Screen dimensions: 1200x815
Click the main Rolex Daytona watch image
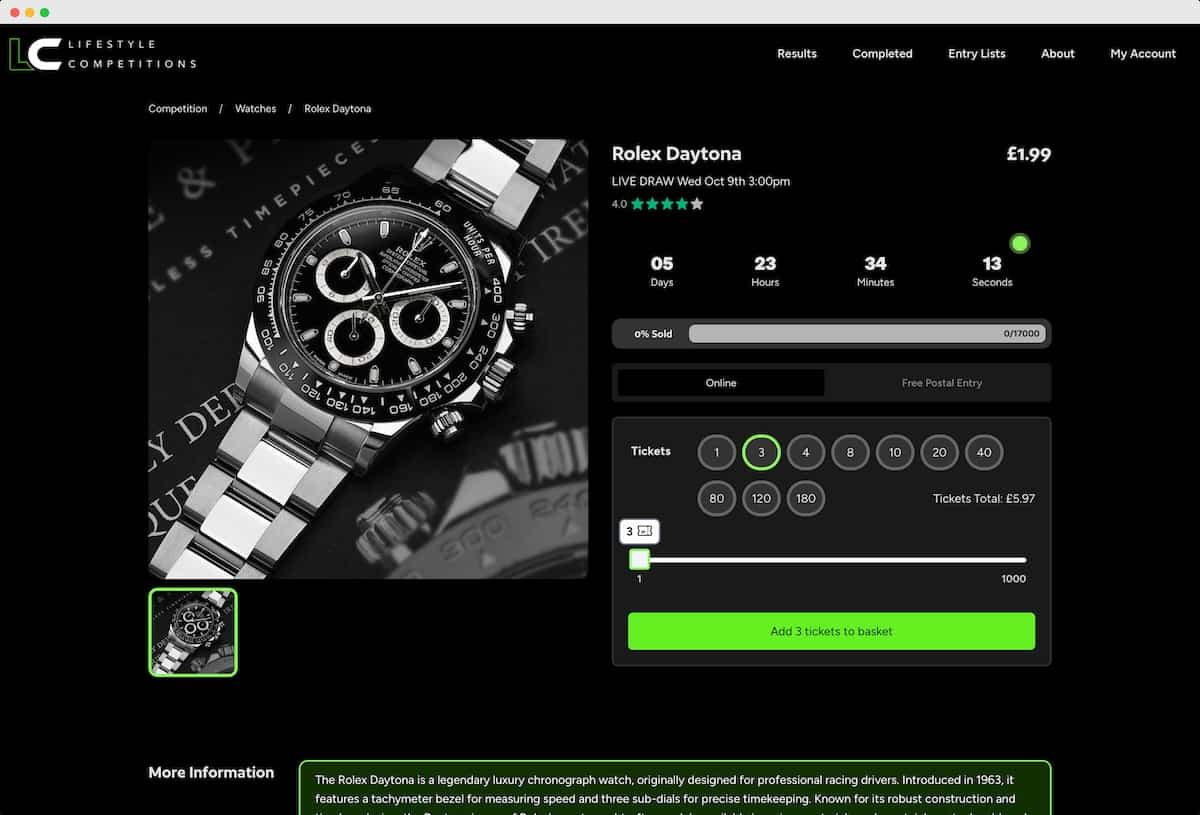pos(367,357)
